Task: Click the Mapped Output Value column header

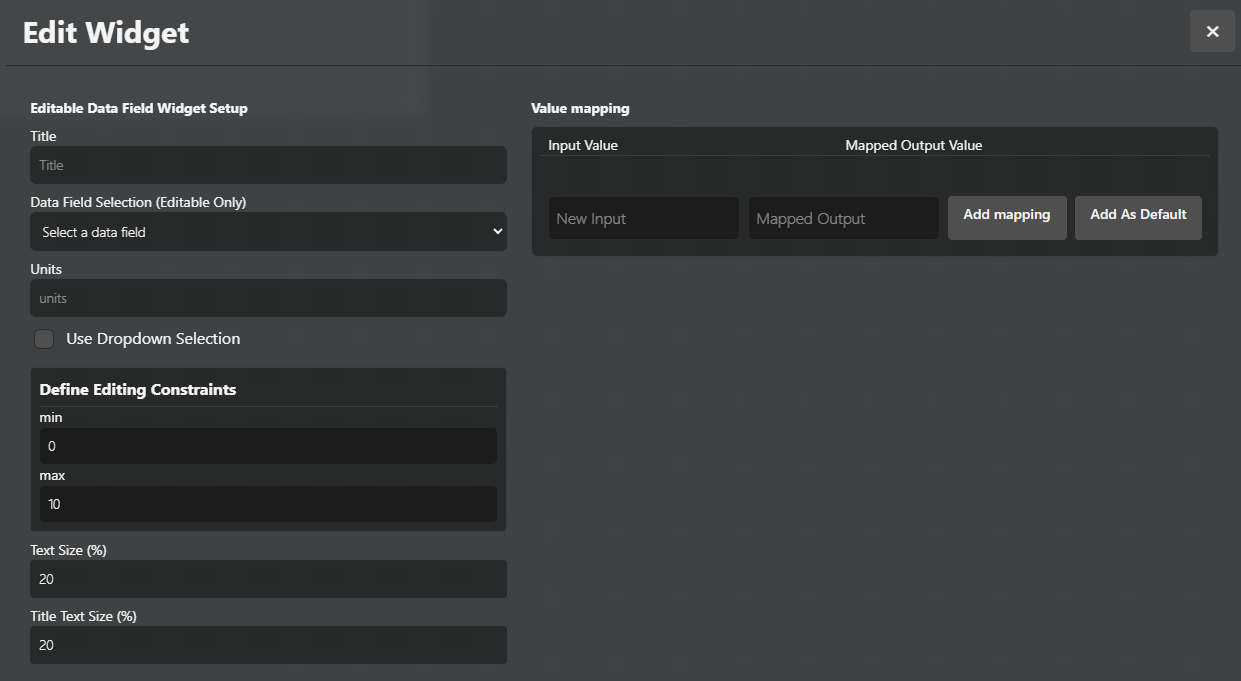Action: 913,145
